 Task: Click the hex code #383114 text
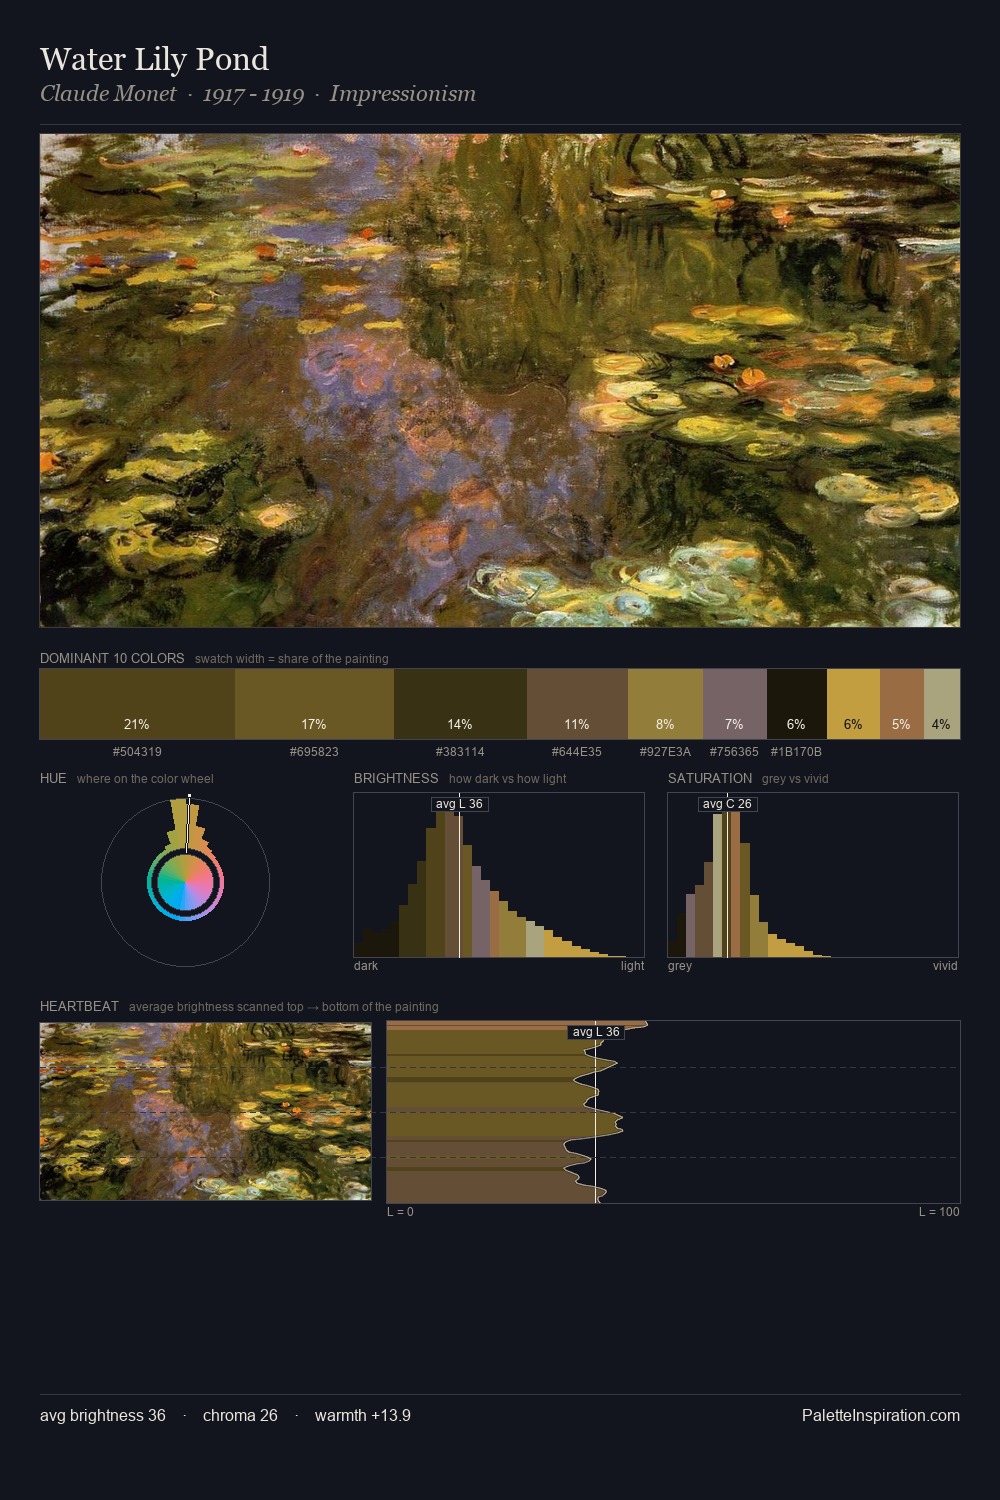pyautogui.click(x=460, y=751)
